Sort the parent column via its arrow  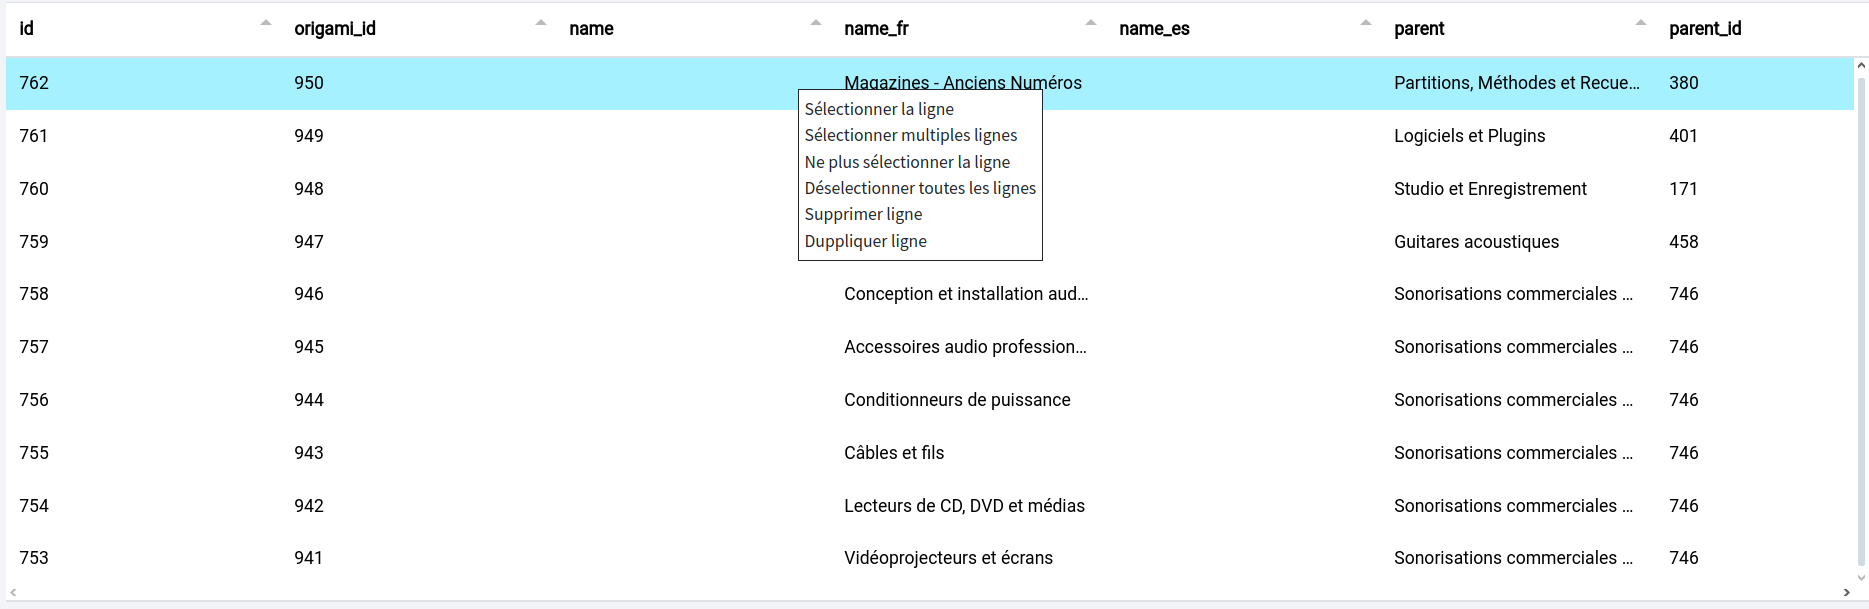pyautogui.click(x=1641, y=23)
